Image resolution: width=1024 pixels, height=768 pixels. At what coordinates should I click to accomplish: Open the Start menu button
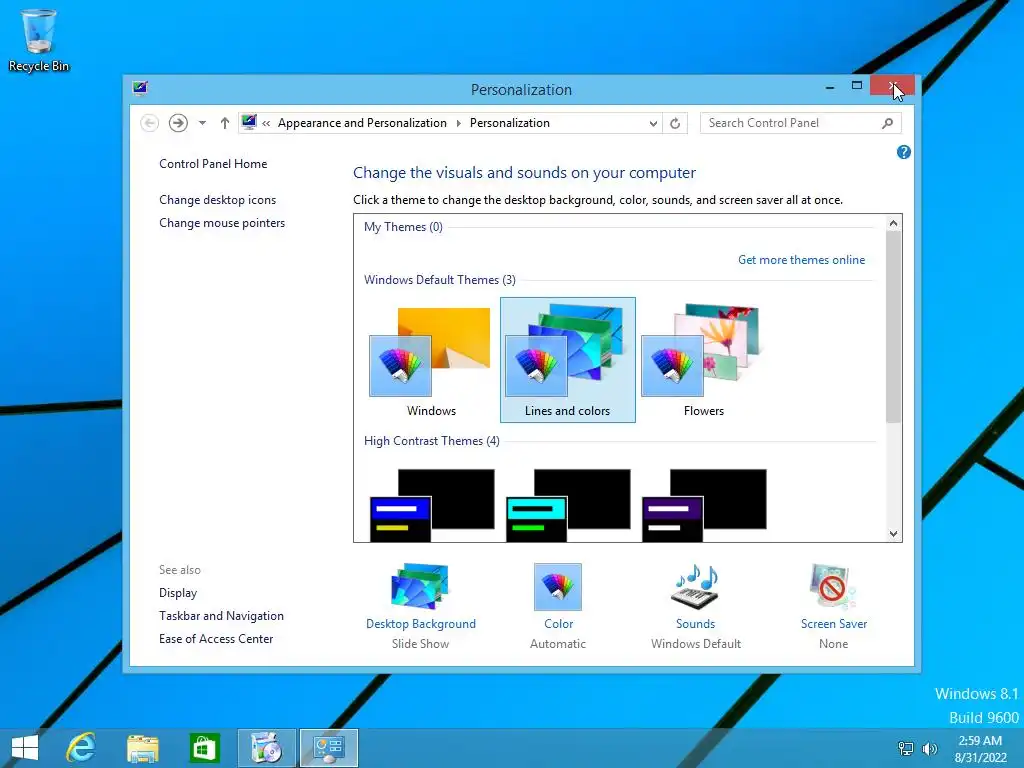25,748
